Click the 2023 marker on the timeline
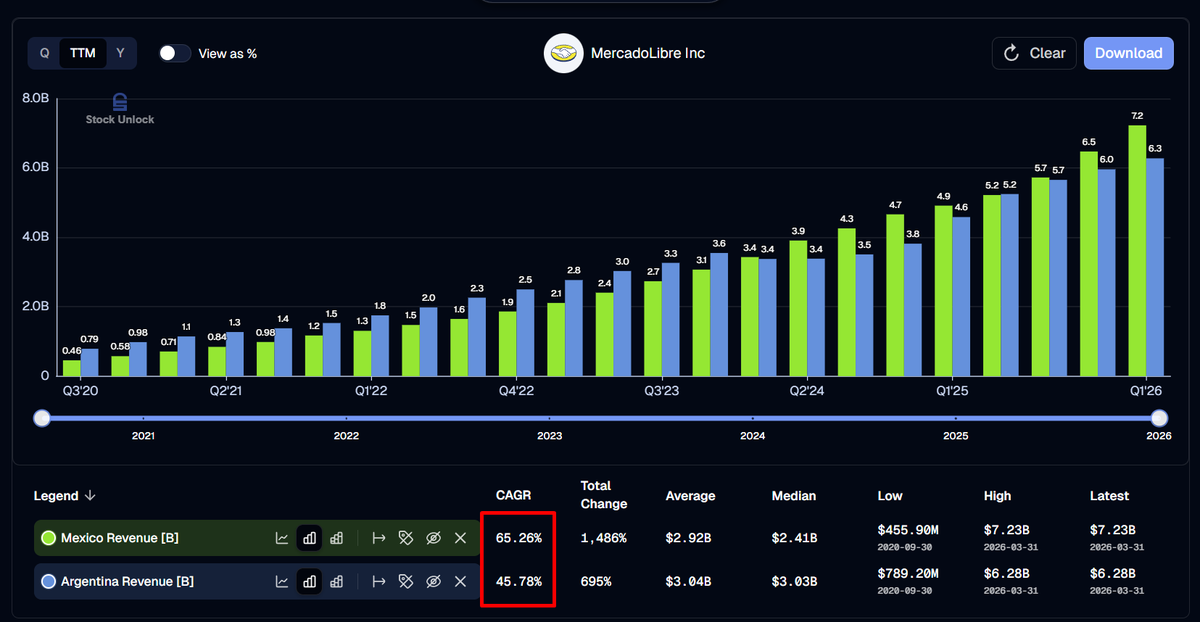The image size is (1200, 622). click(x=549, y=436)
